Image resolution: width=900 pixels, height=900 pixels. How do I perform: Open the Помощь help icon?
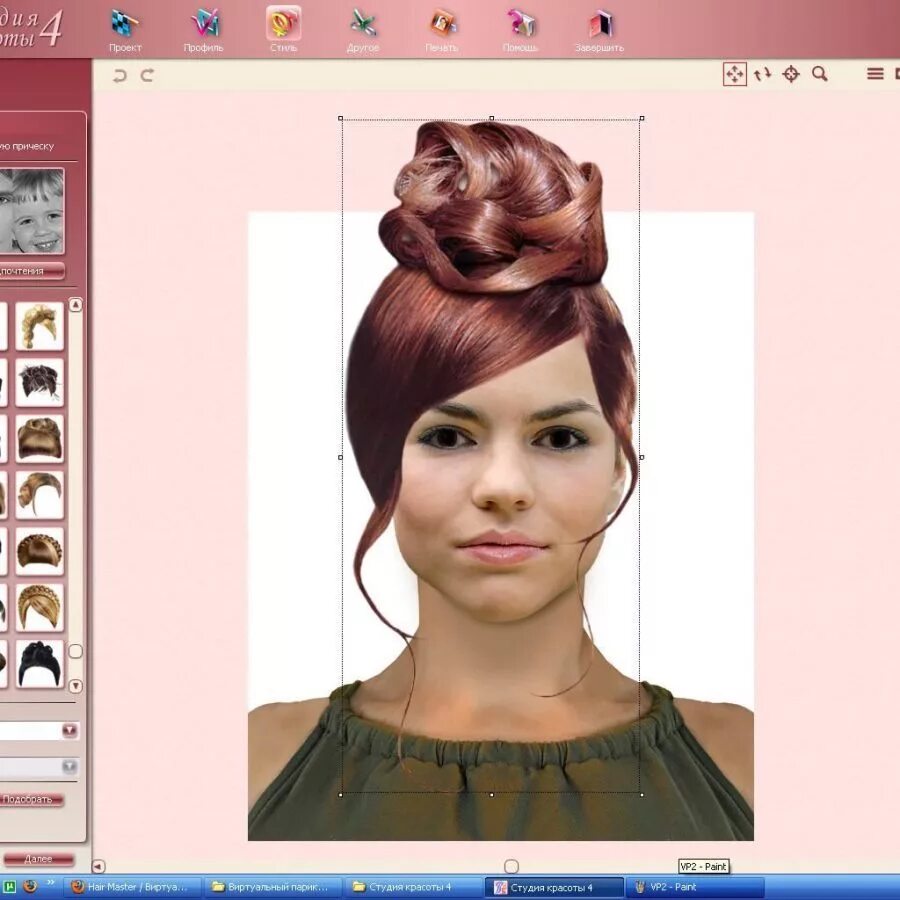[x=520, y=24]
